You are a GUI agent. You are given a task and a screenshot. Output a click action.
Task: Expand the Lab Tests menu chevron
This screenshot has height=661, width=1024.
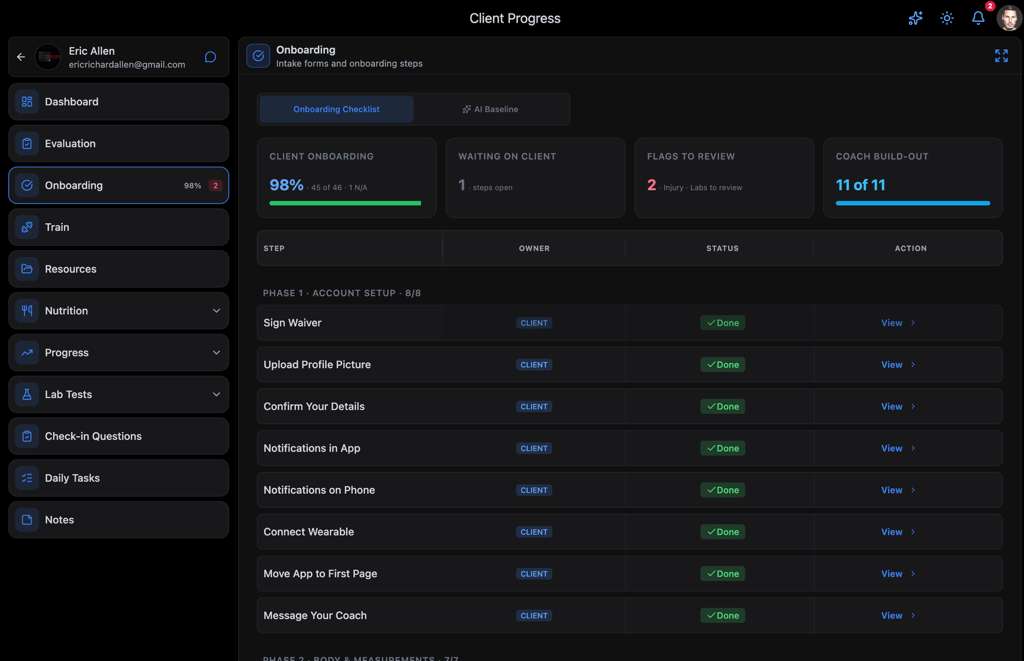pos(216,395)
